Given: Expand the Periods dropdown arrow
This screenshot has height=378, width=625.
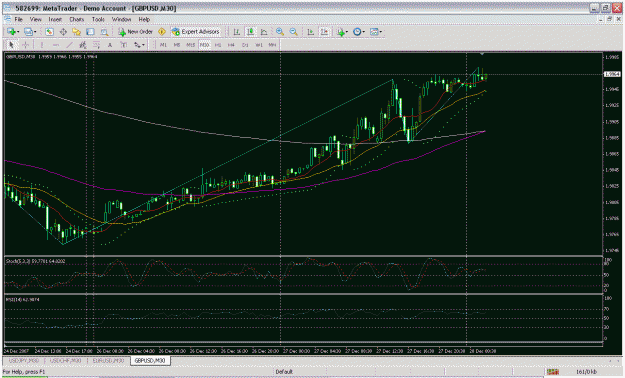Looking at the screenshot, I should point(364,32).
